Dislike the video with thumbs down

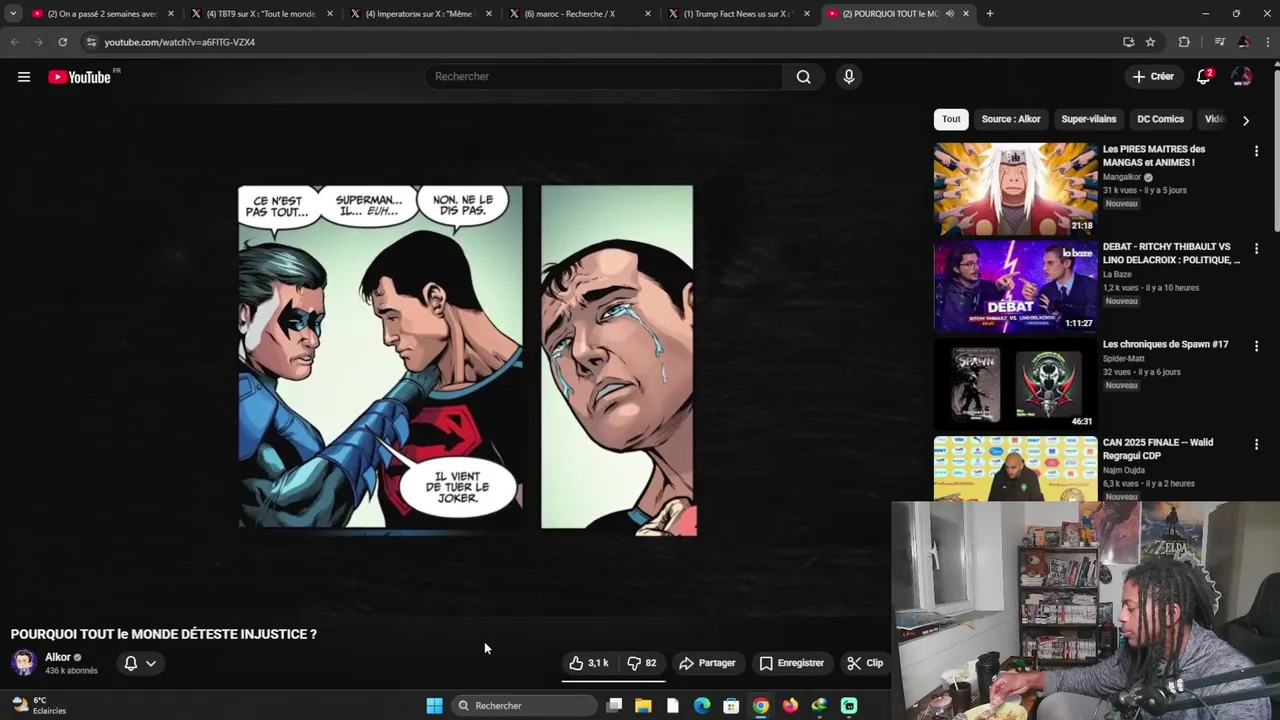click(641, 663)
